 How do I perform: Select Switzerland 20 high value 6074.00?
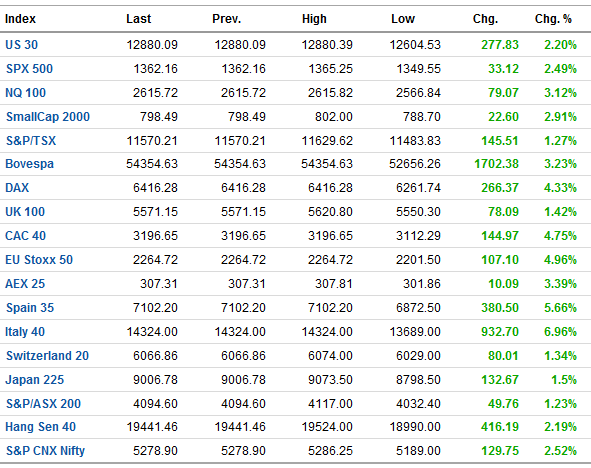(330, 356)
